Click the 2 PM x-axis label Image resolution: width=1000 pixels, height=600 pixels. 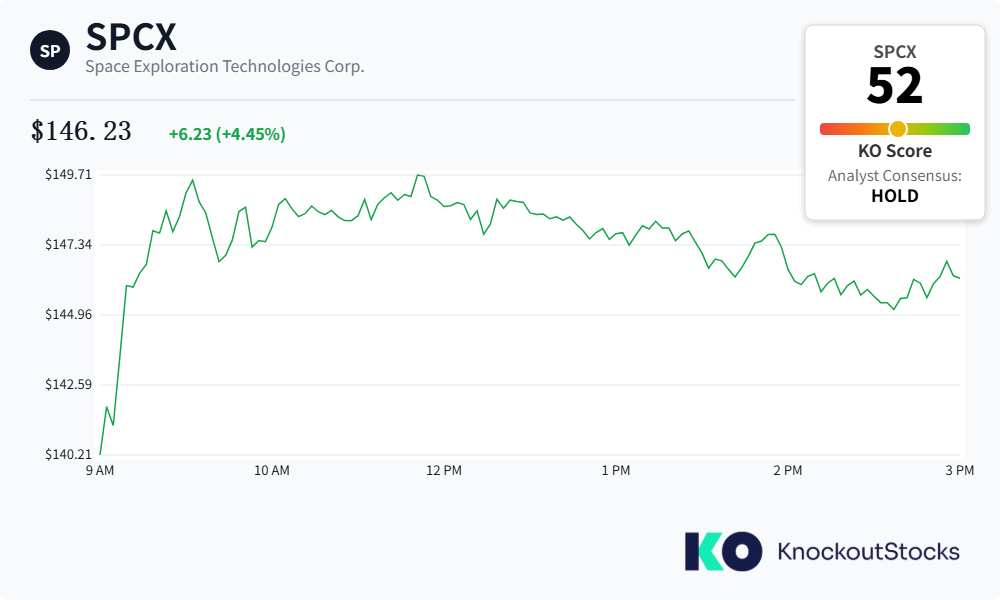pos(788,471)
